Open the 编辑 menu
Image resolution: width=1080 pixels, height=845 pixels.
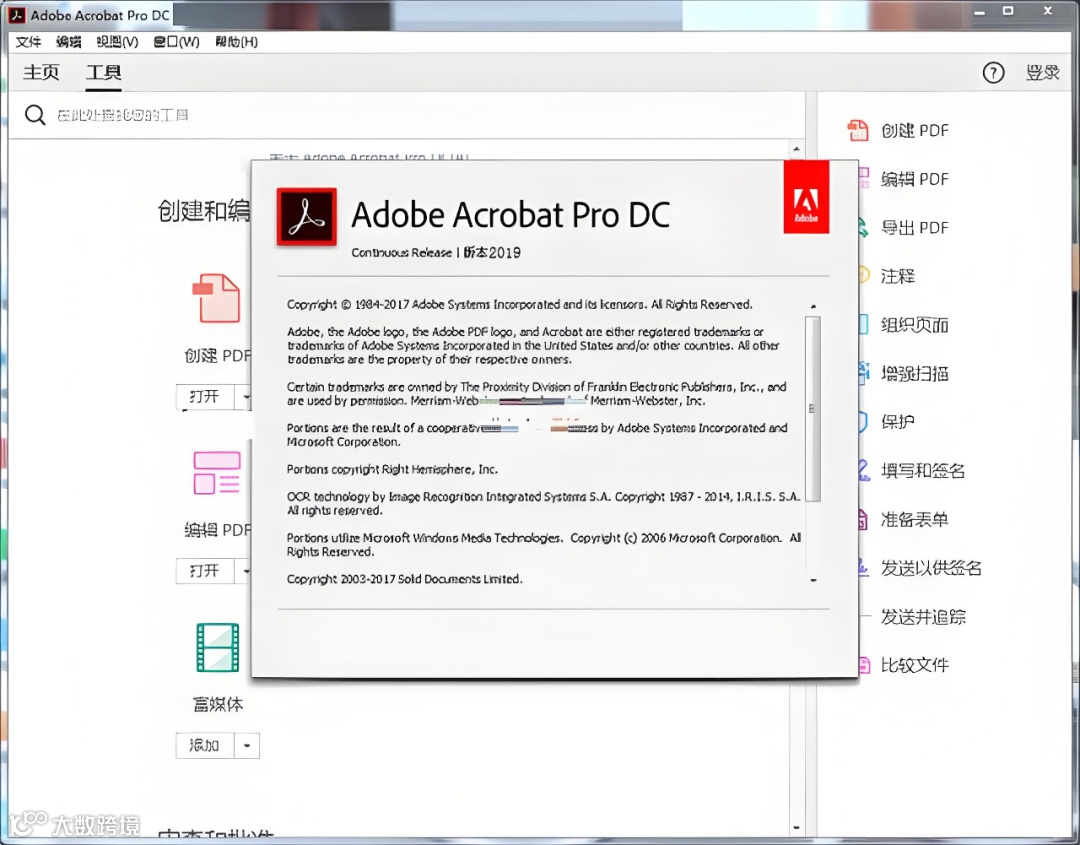click(69, 42)
